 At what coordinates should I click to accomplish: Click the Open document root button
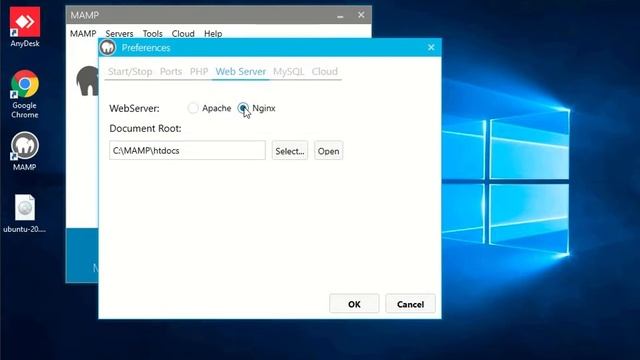point(329,151)
